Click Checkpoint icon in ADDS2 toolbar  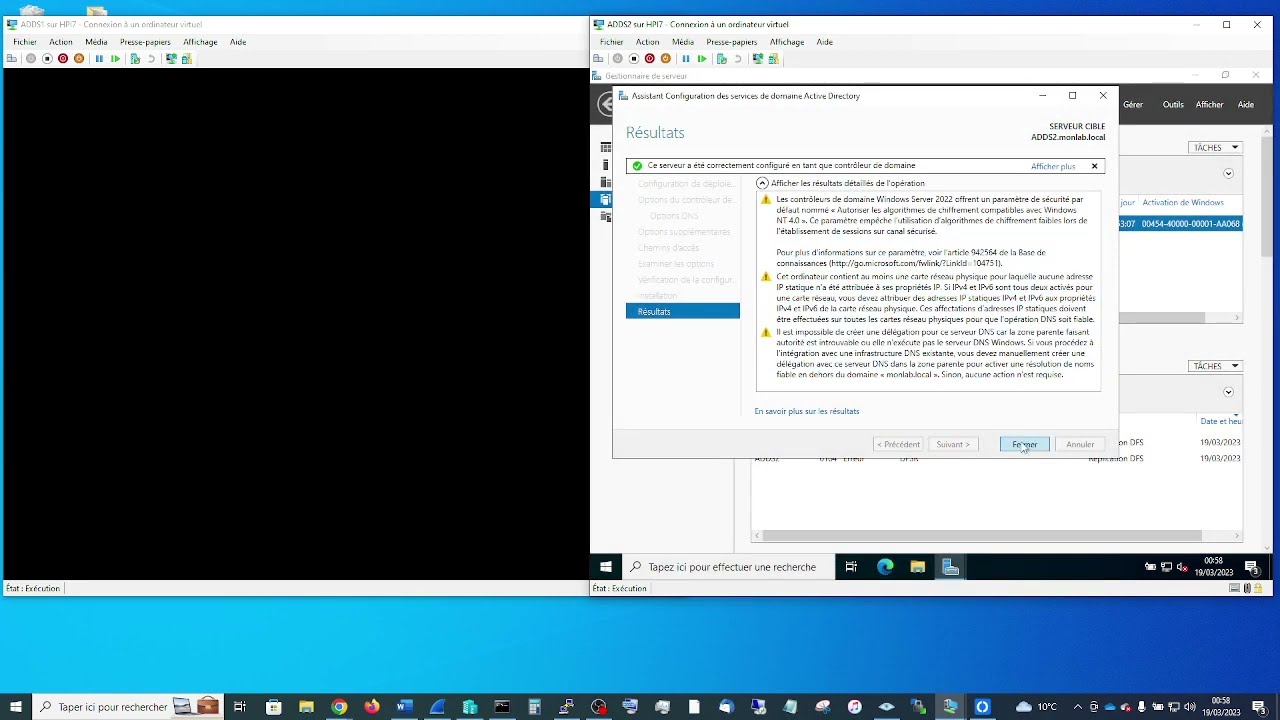point(722,59)
